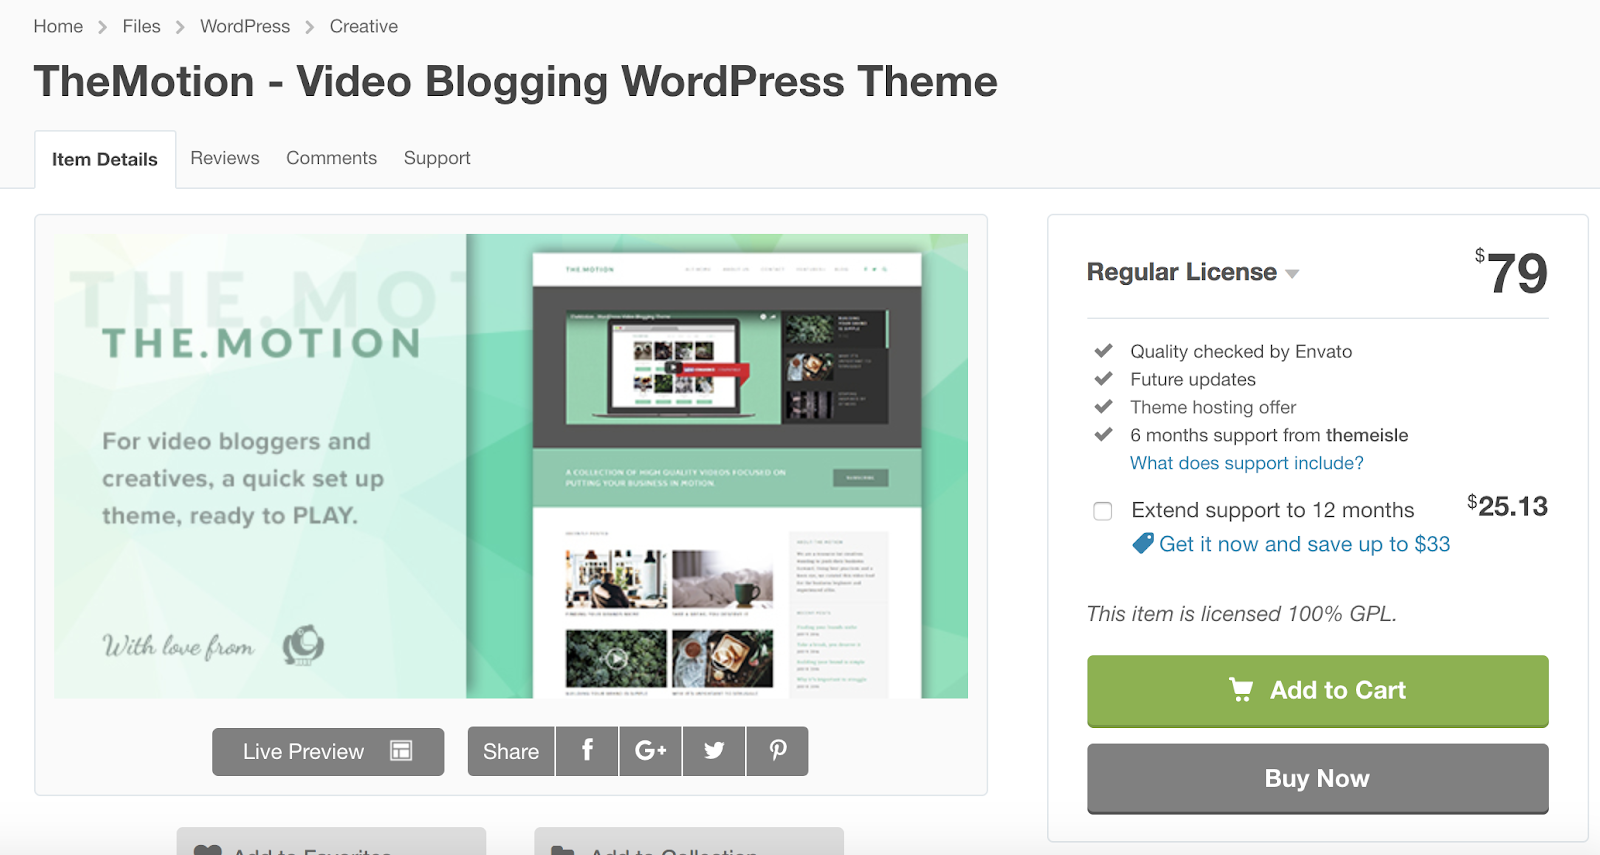Screen dimensions: 1600x855
Task: Open What does support include link
Action: pos(1247,463)
